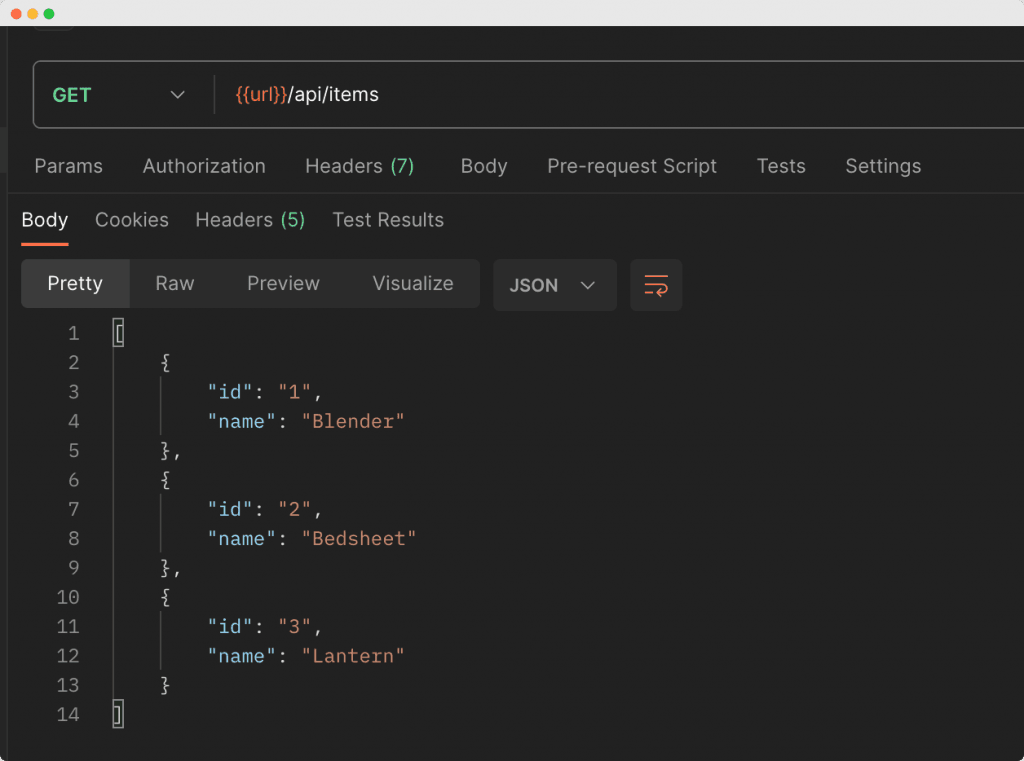Screen dimensions: 1024x761
Task: Toggle the word wrap icon button
Action: click(x=656, y=285)
